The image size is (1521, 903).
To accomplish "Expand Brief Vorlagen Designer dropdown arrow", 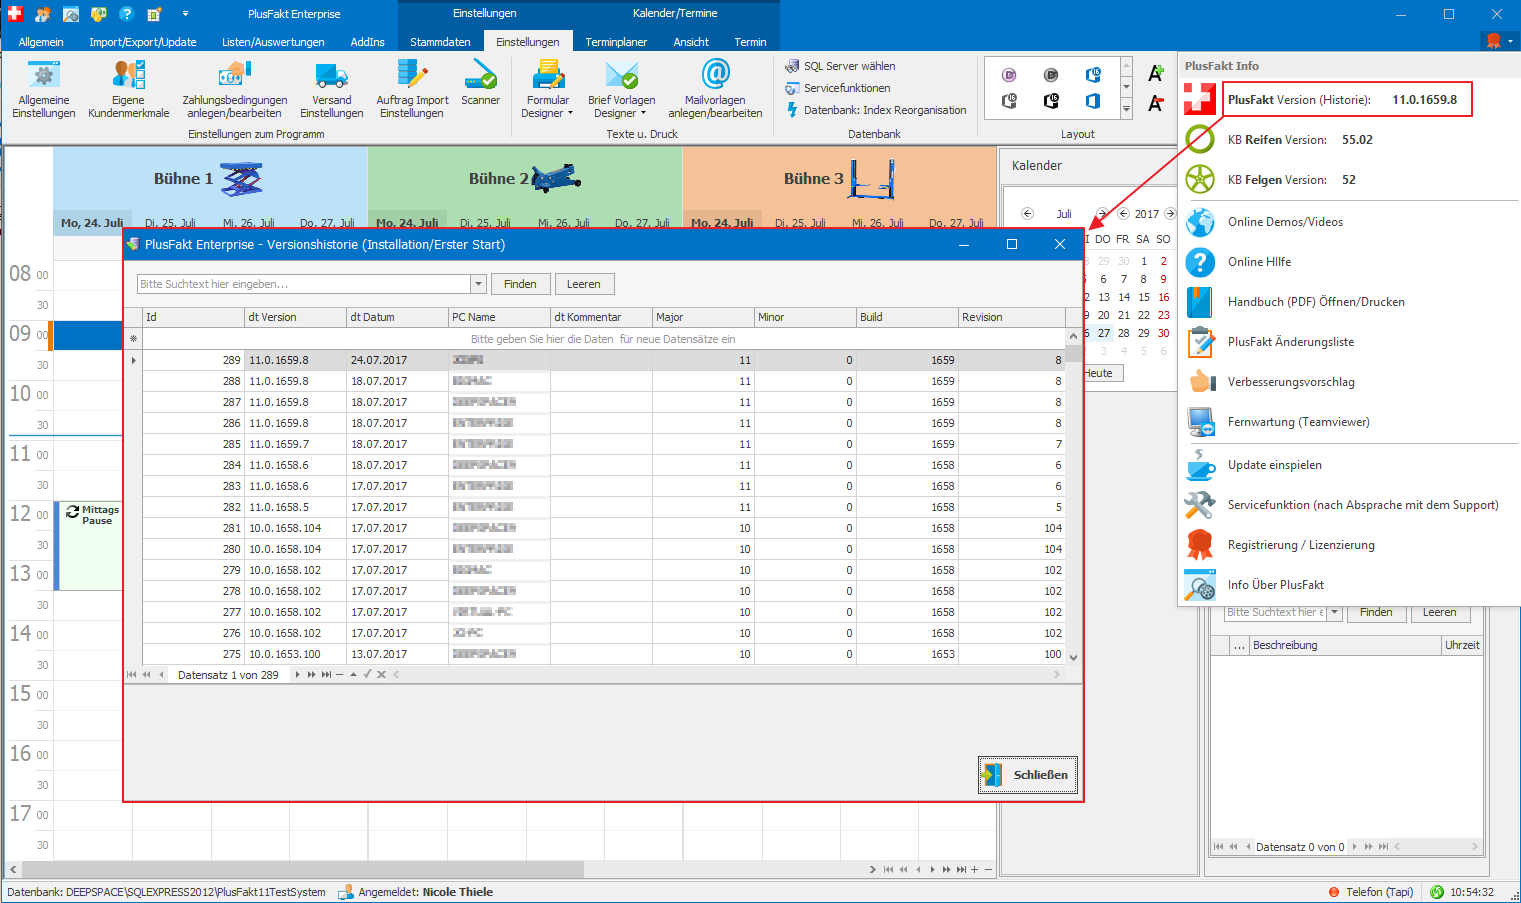I will (643, 114).
